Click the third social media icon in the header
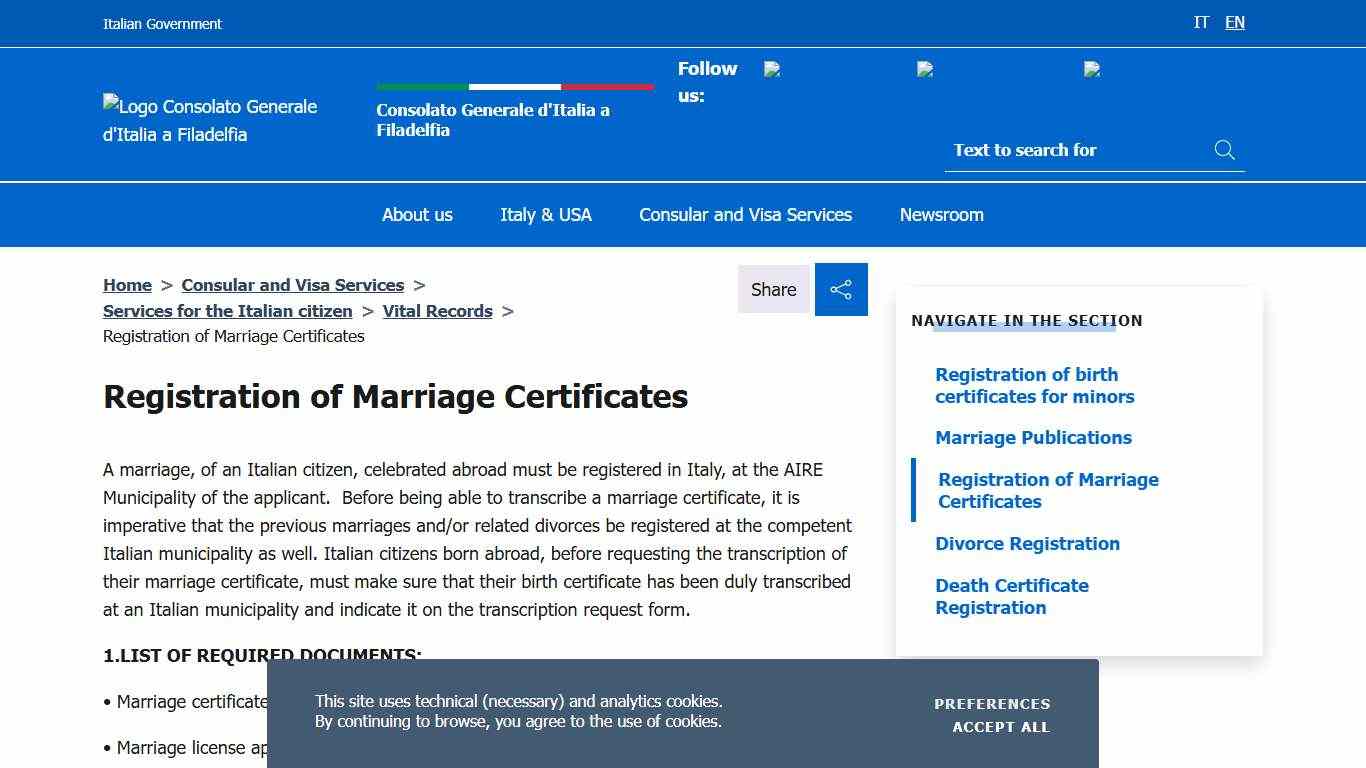Screen dimensions: 1366x768 pos(1092,70)
